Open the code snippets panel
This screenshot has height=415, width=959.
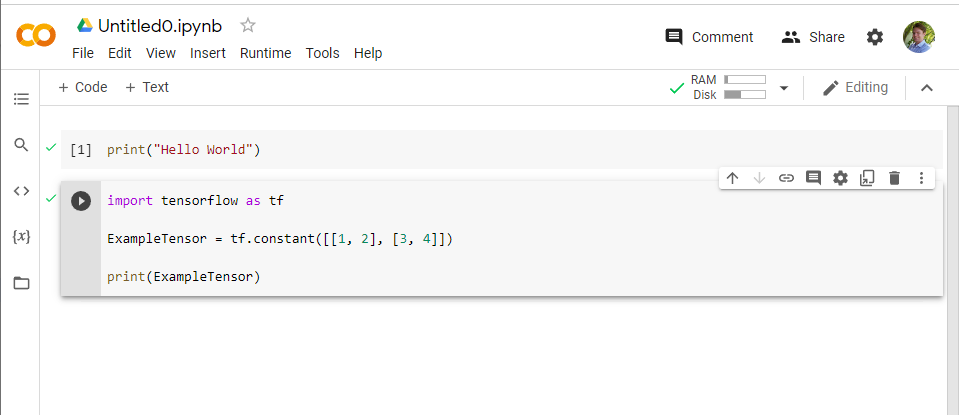(21, 191)
